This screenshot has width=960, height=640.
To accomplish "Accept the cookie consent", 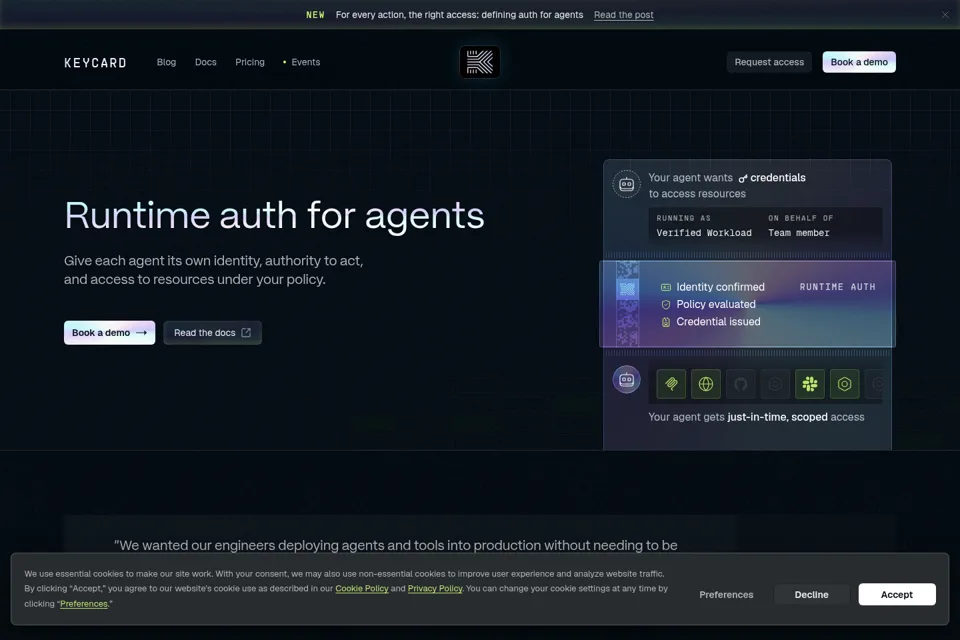I will click(x=896, y=594).
